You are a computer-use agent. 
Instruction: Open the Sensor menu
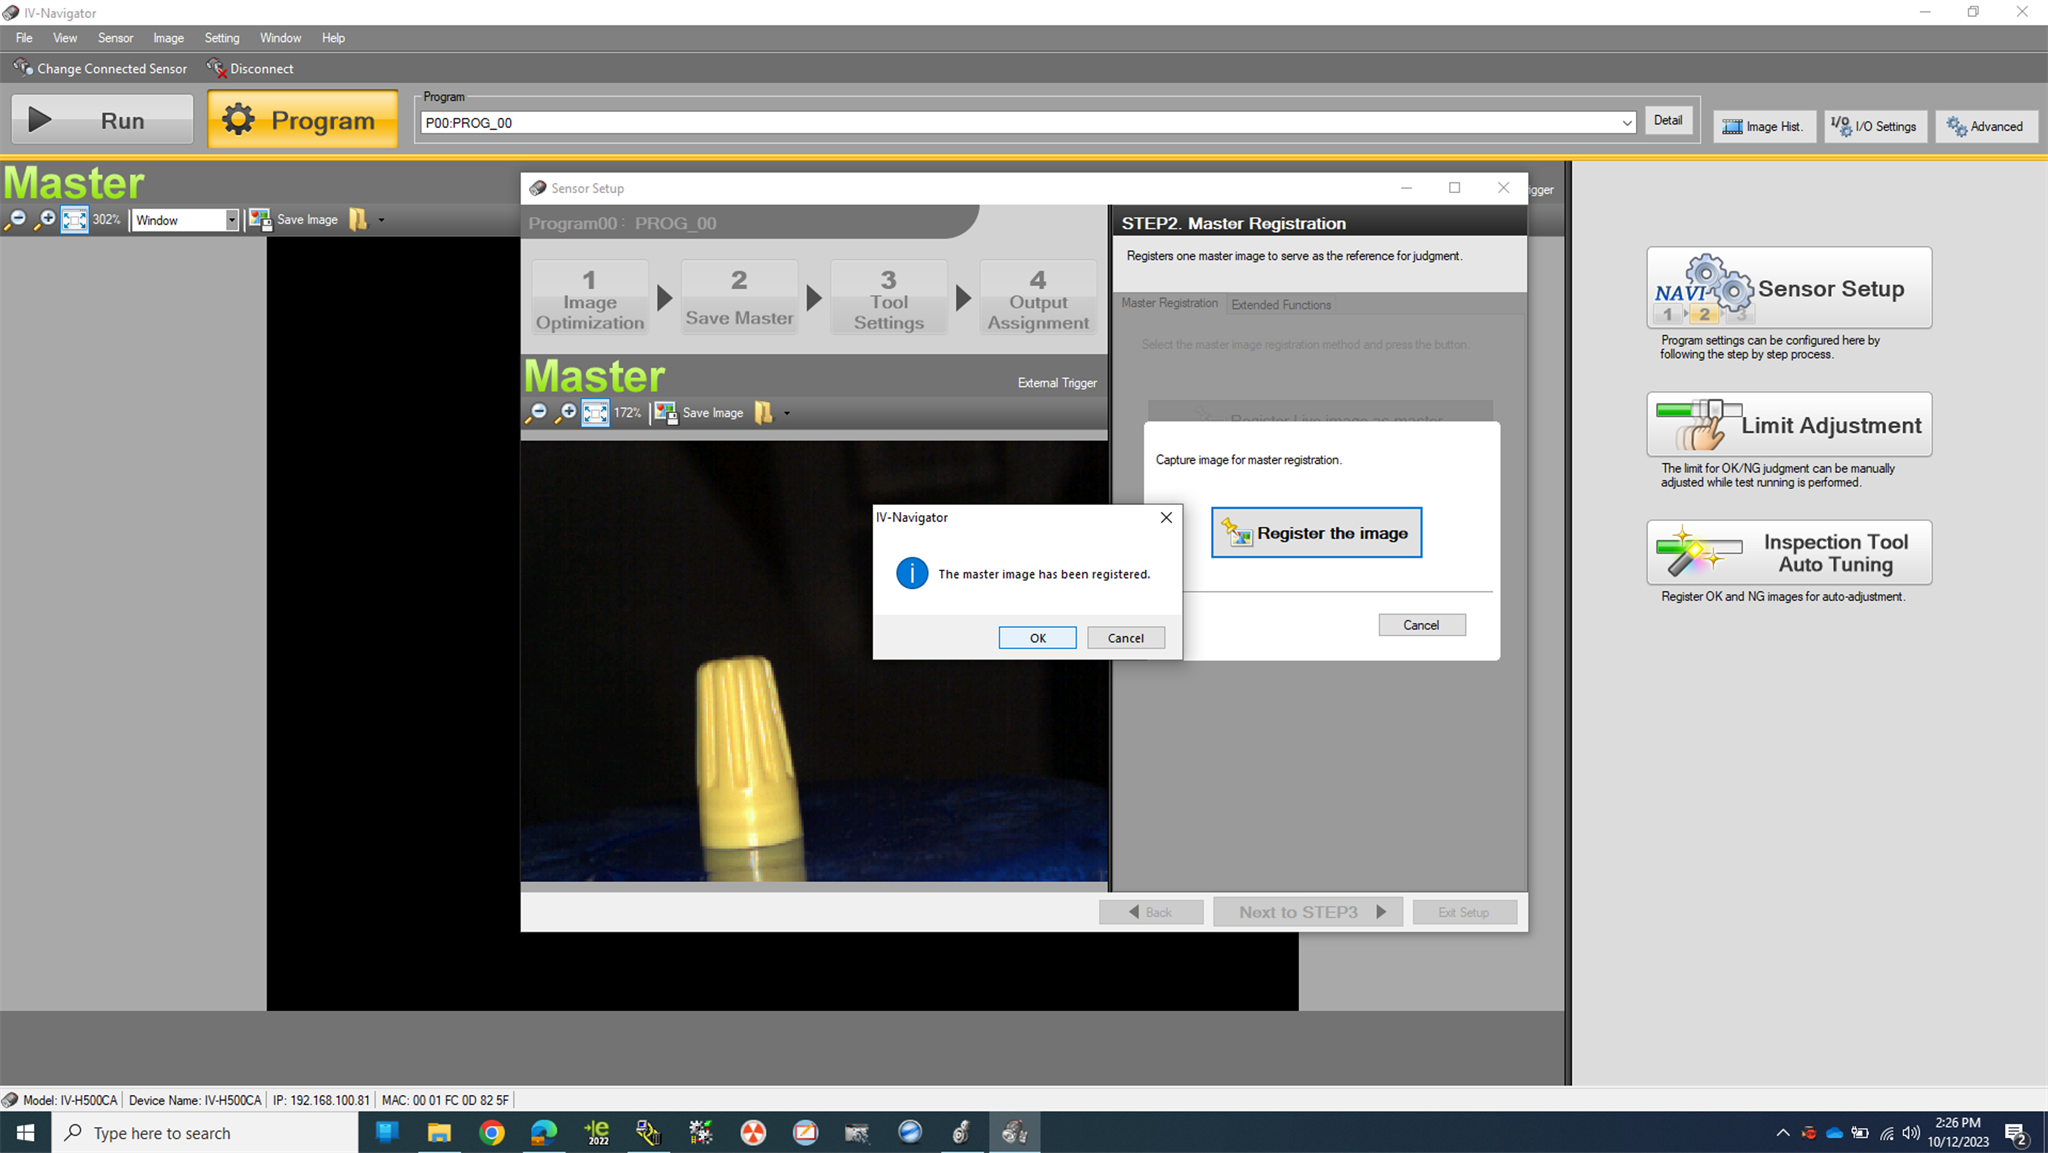pyautogui.click(x=115, y=38)
